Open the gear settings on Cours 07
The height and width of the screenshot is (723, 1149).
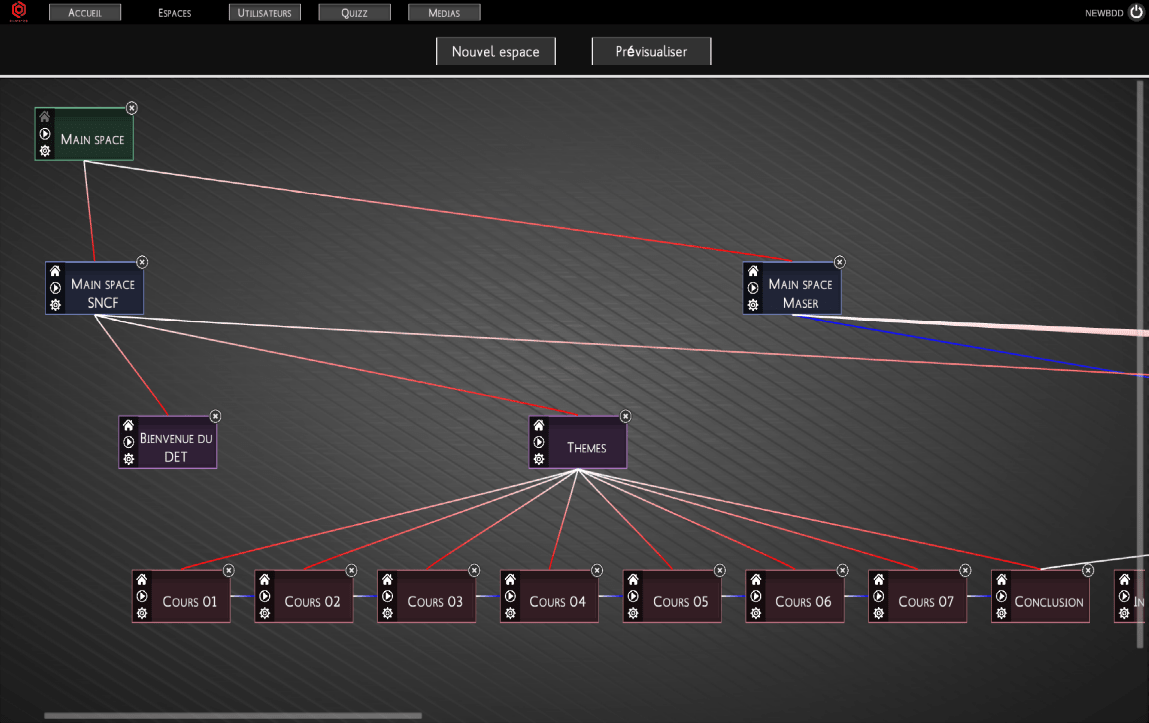pos(877,613)
